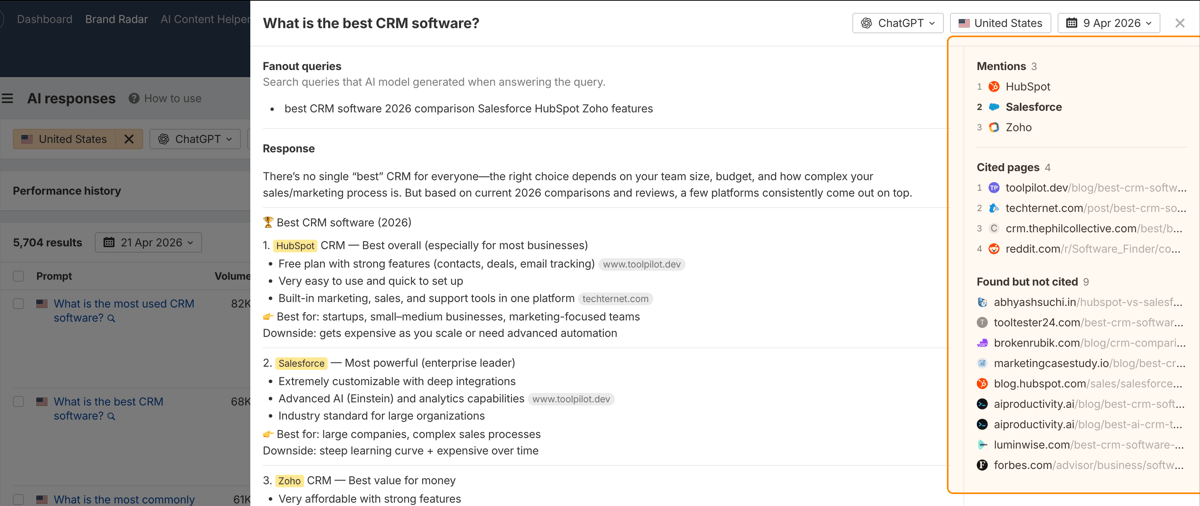Open the Brand Radar tab
This screenshot has height=506, width=1200.
pos(116,19)
